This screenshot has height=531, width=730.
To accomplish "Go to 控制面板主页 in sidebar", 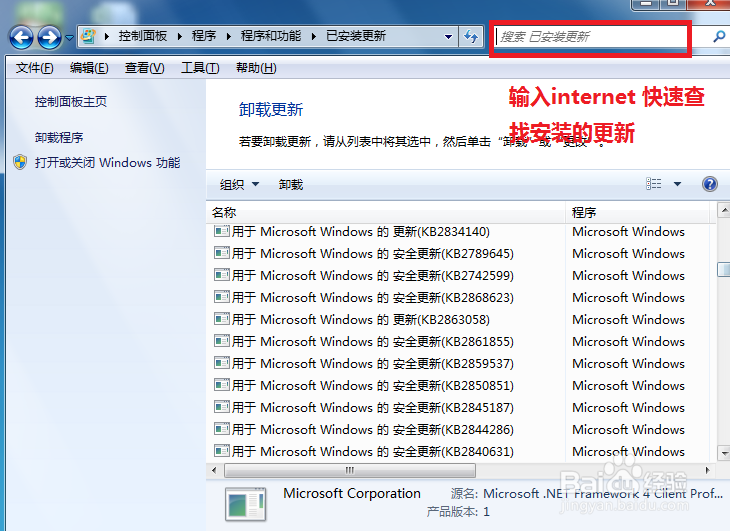I will pyautogui.click(x=71, y=101).
